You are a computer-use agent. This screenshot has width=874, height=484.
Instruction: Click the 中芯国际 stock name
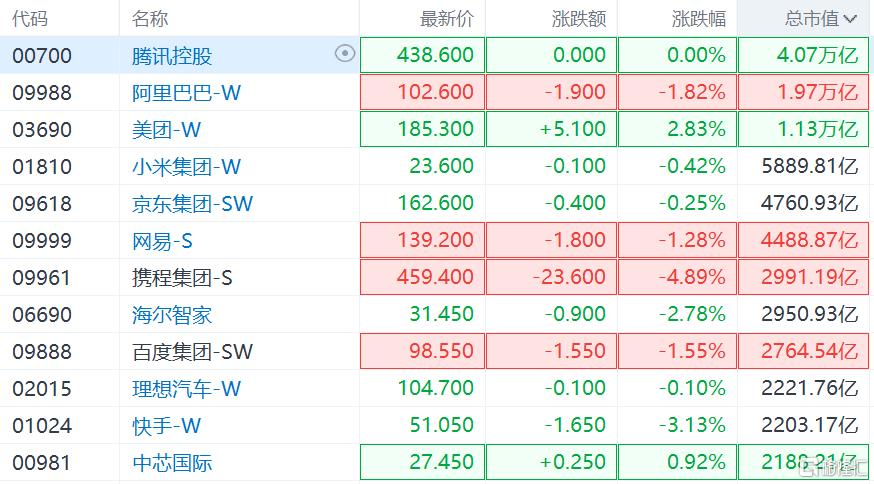point(172,463)
